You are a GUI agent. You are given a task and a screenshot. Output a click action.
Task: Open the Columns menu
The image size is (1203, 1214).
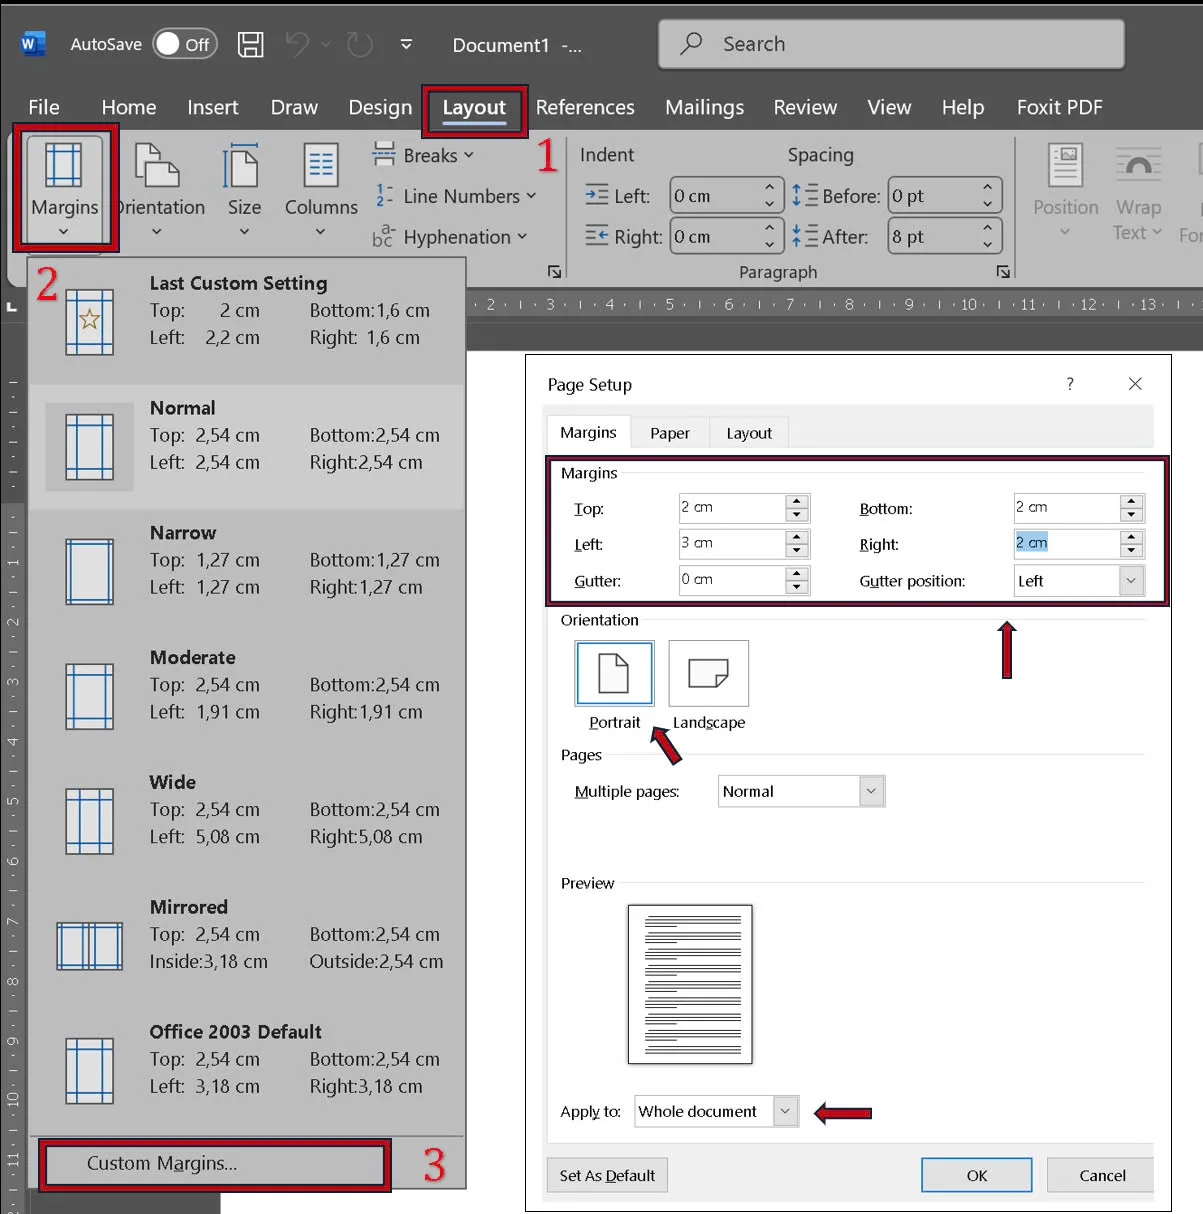pos(321,190)
